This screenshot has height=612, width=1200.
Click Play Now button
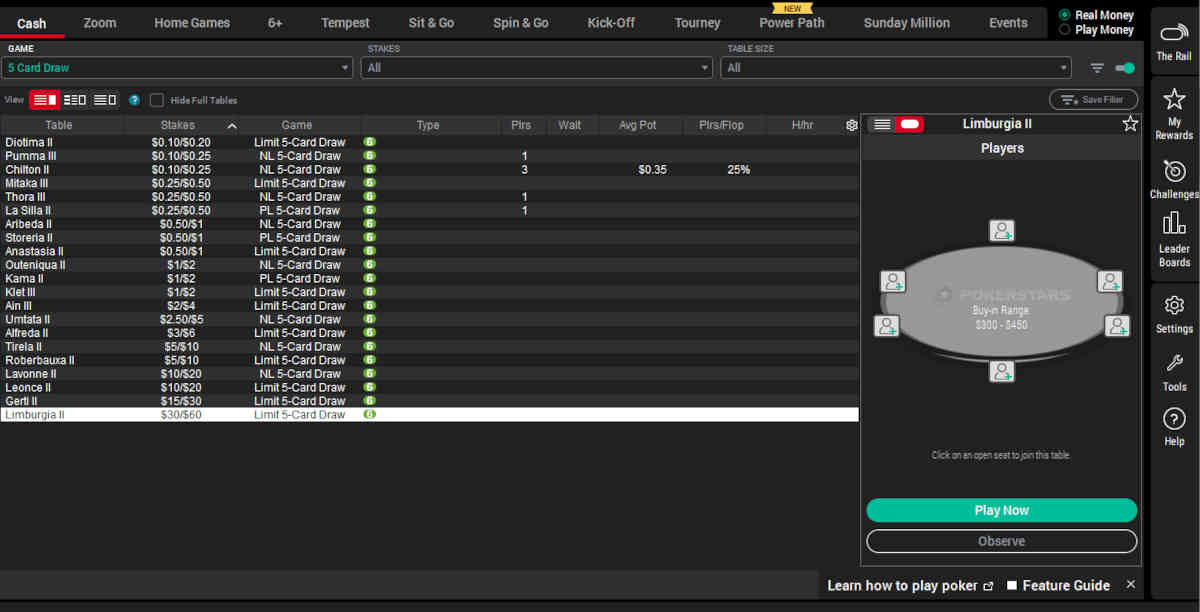coord(1002,510)
